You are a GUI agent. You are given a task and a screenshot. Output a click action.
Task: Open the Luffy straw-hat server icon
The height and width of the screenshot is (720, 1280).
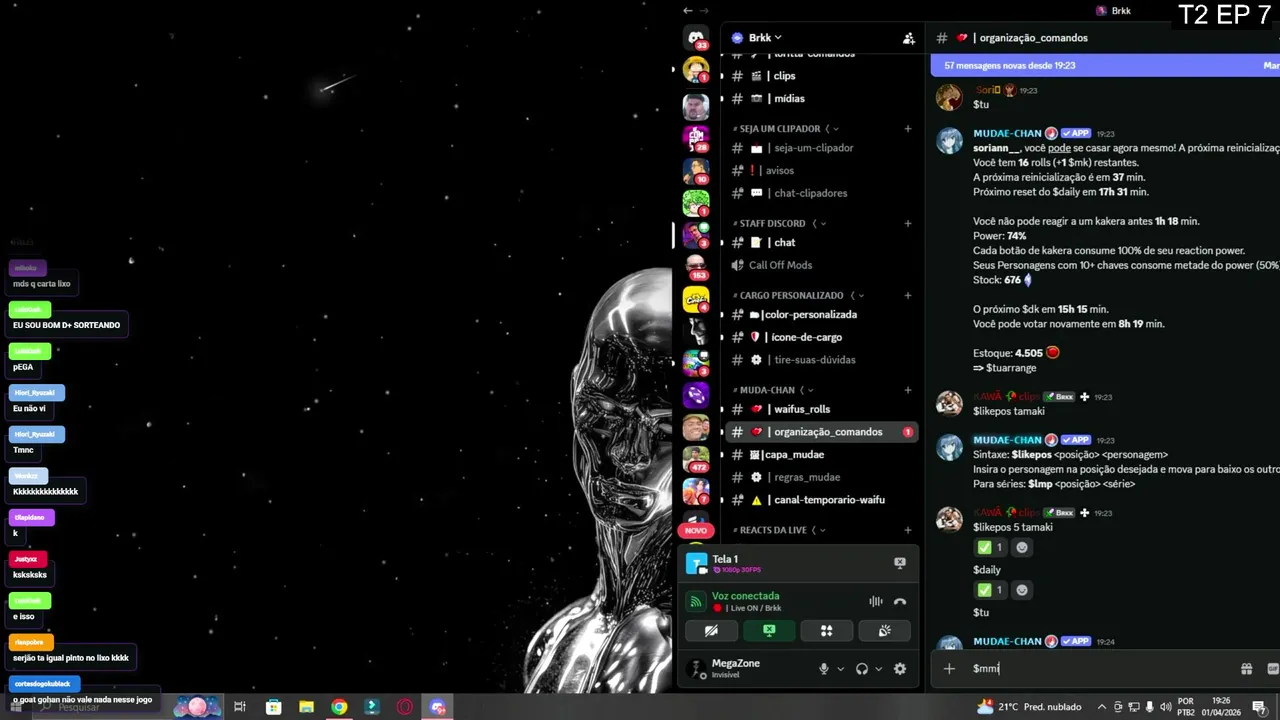696,70
